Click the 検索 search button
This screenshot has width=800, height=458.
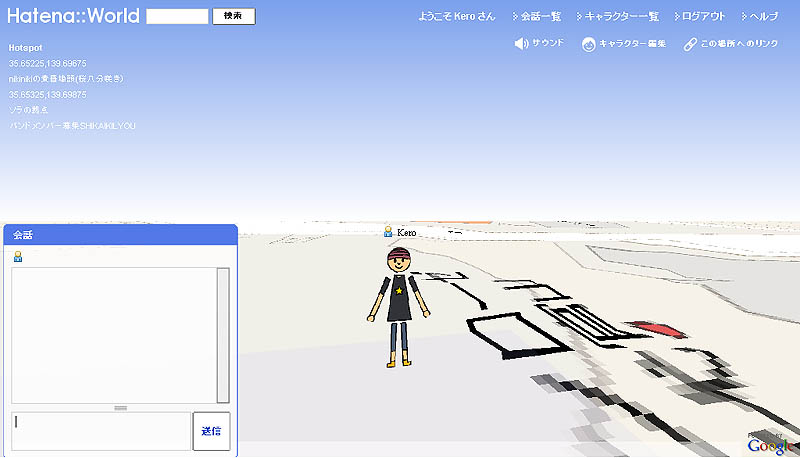tap(234, 16)
